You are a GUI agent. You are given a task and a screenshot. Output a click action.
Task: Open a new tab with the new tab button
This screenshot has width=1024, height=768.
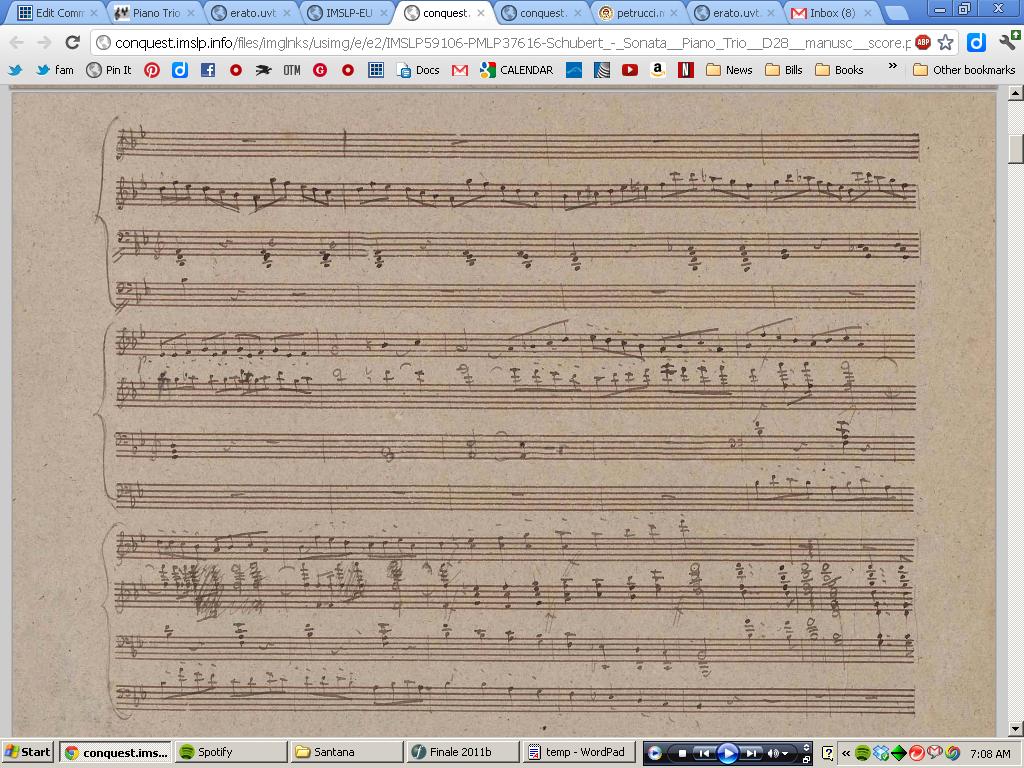(895, 12)
